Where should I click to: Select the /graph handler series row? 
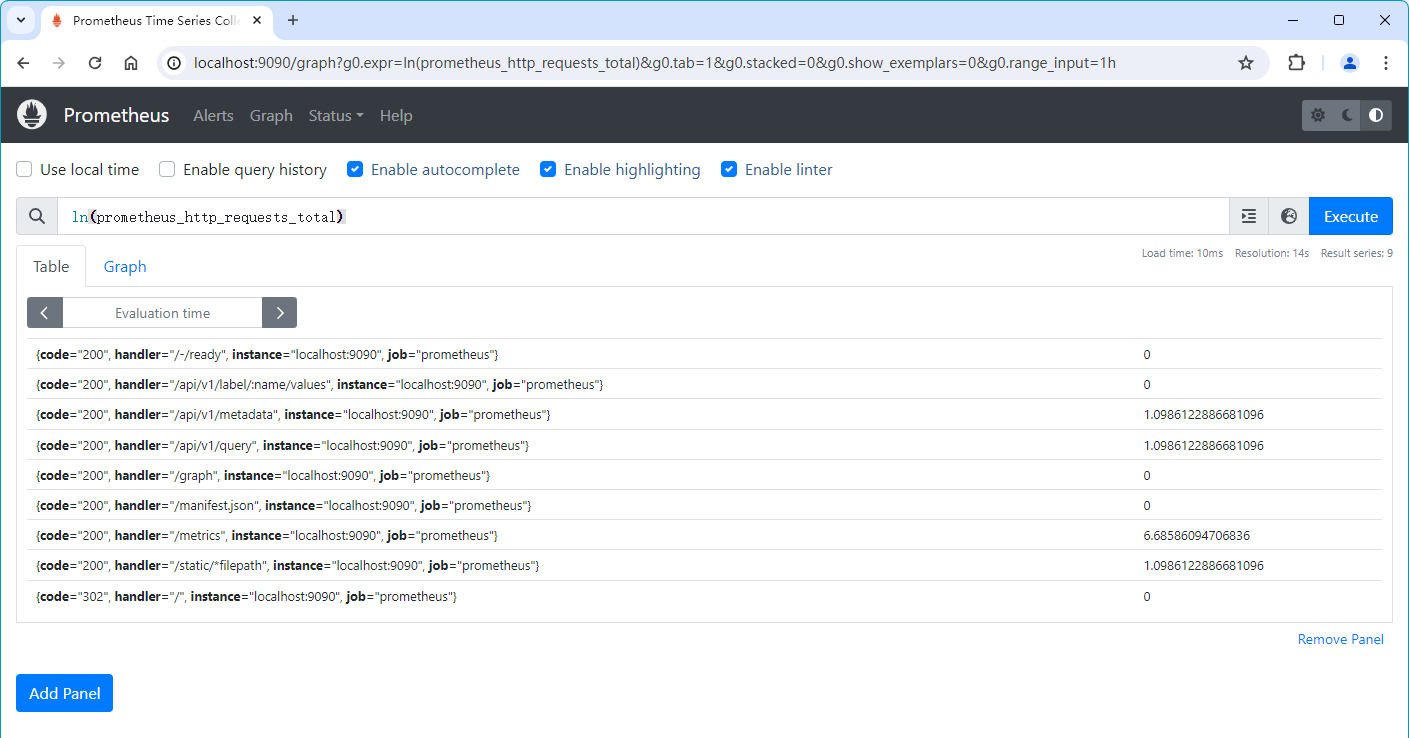click(704, 475)
